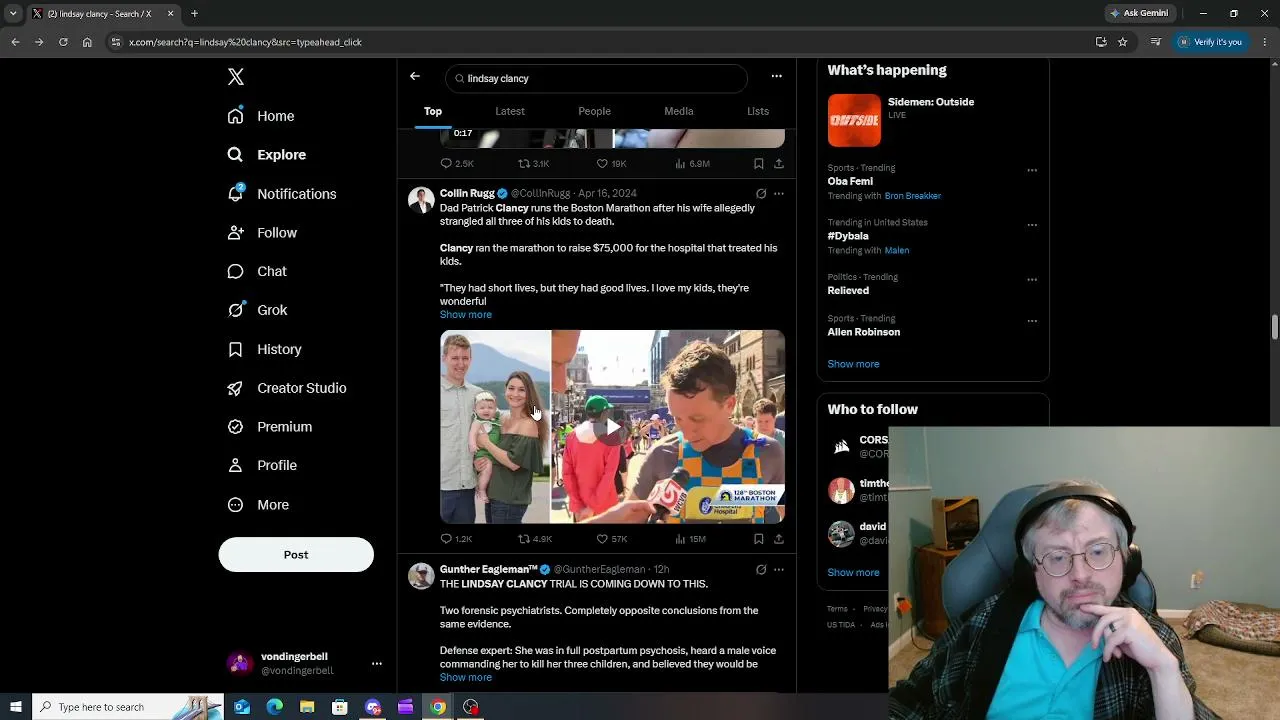
Task: Bookmark Collin Rugg's post
Action: coord(759,539)
